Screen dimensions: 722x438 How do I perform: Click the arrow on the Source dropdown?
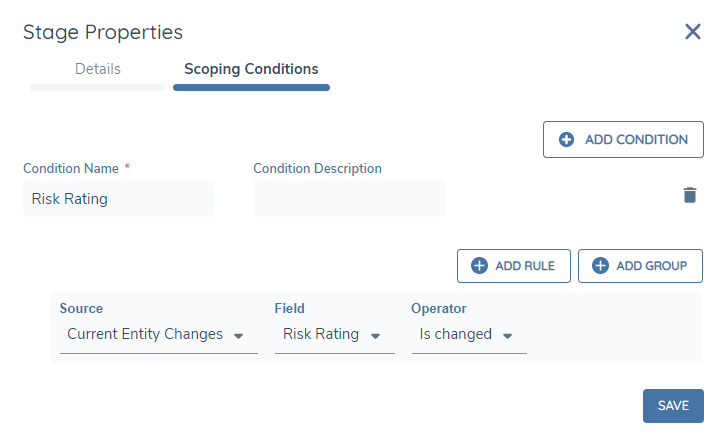(x=238, y=336)
